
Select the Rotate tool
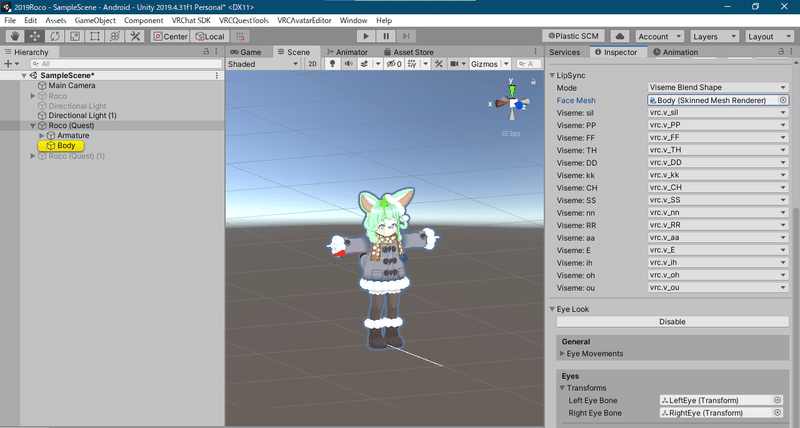point(55,36)
